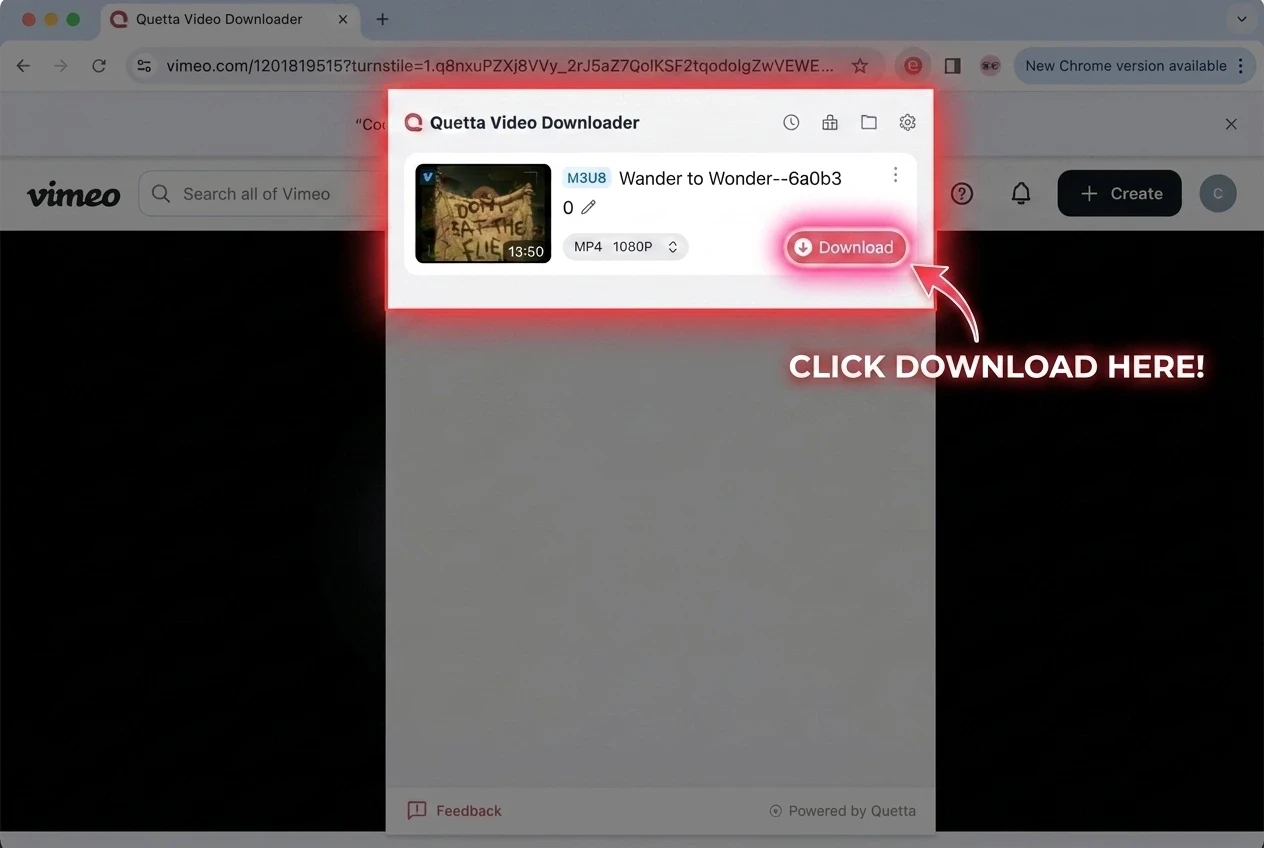Reload the Vimeo page
This screenshot has height=848, width=1264.
click(x=99, y=66)
